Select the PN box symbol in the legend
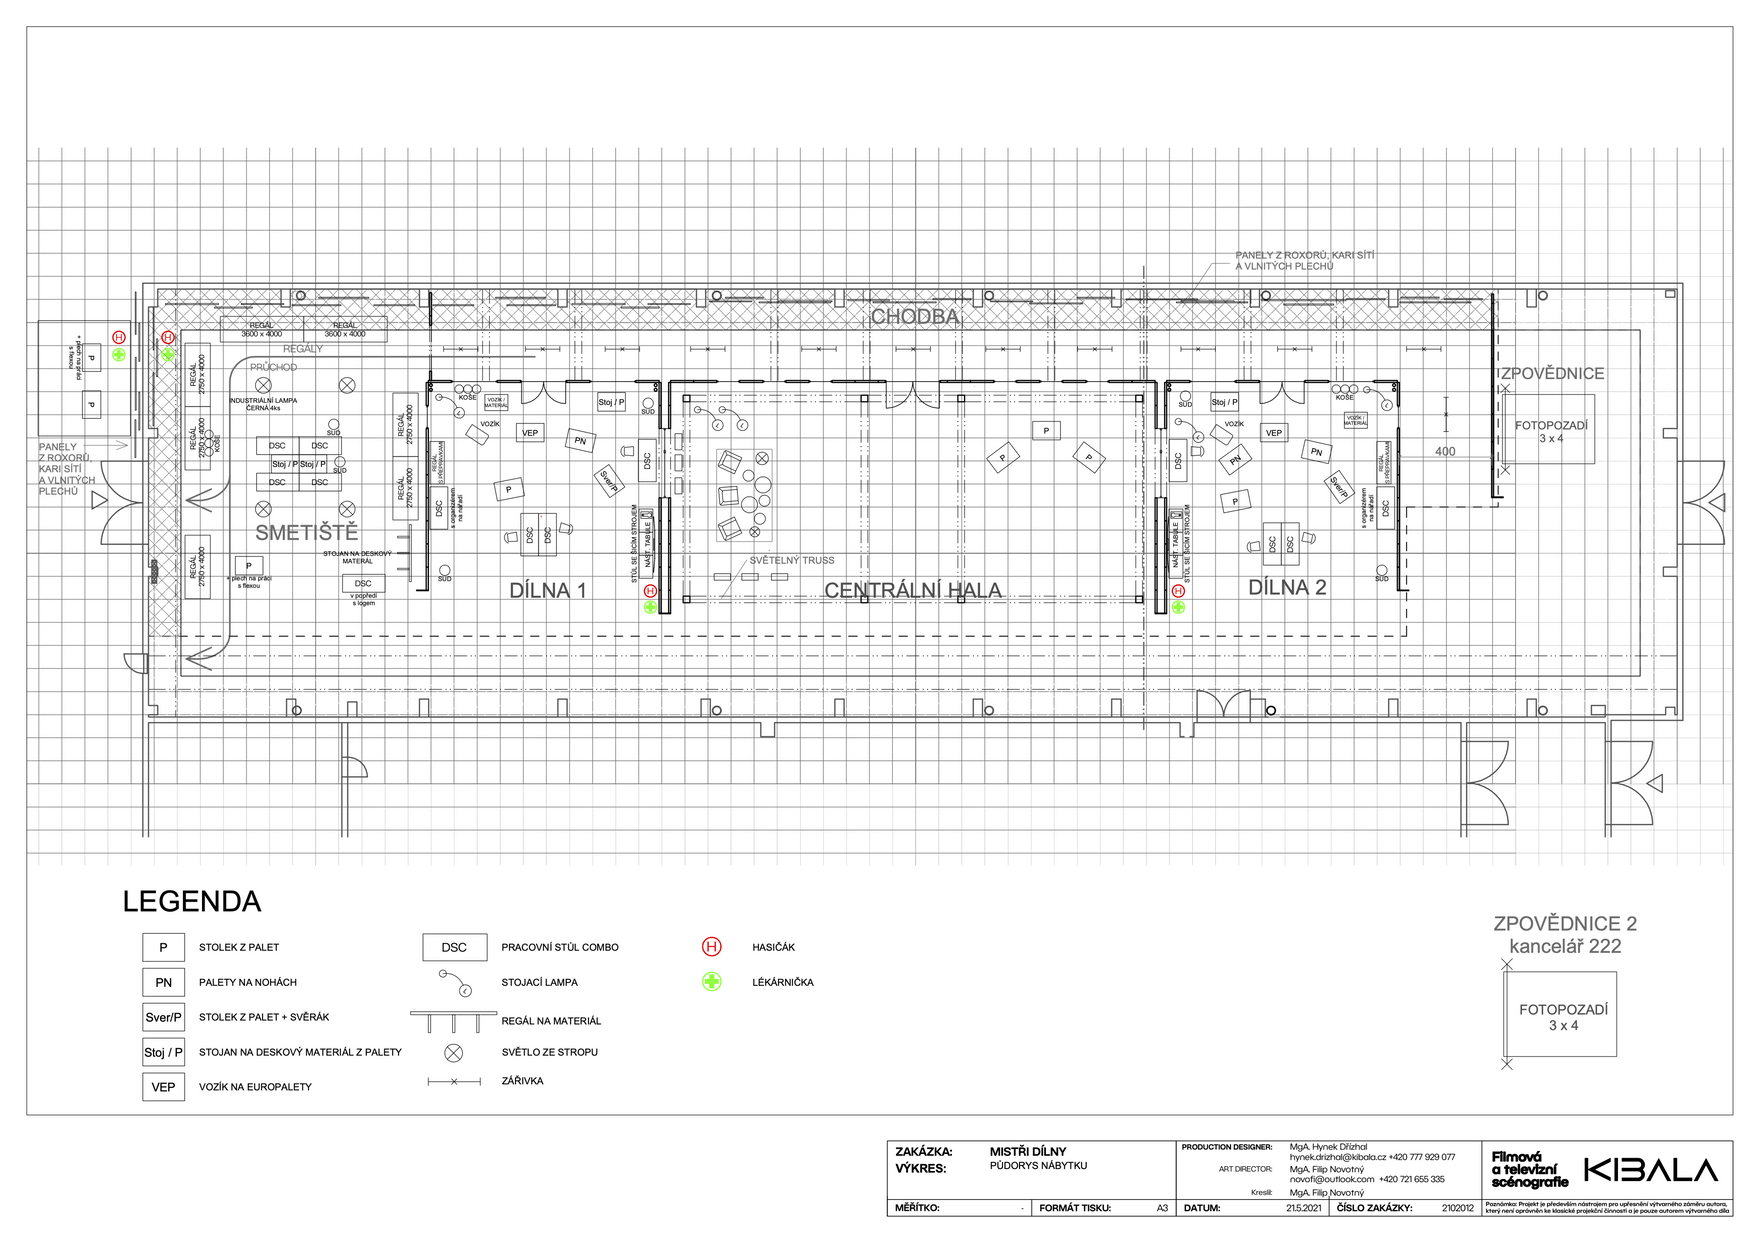 click(163, 982)
